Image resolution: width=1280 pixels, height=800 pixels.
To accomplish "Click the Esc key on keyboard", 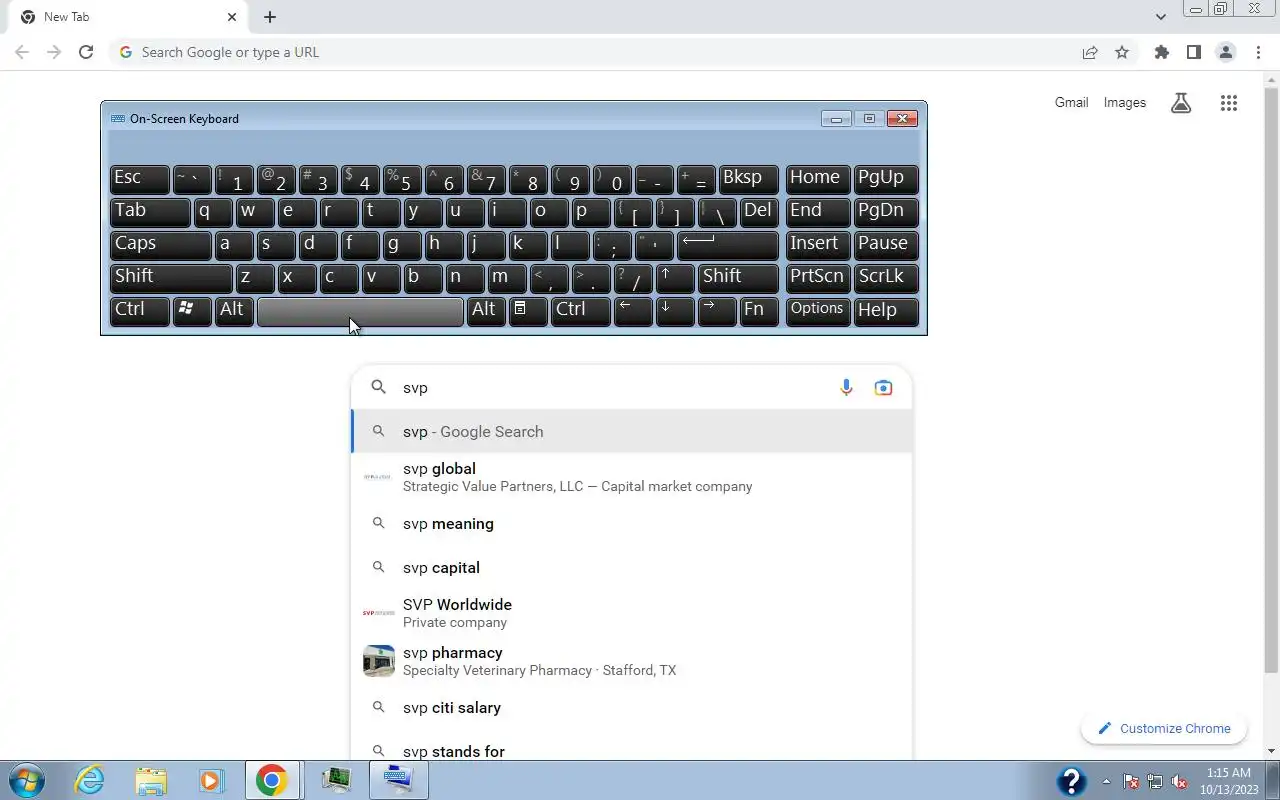I will (x=139, y=178).
